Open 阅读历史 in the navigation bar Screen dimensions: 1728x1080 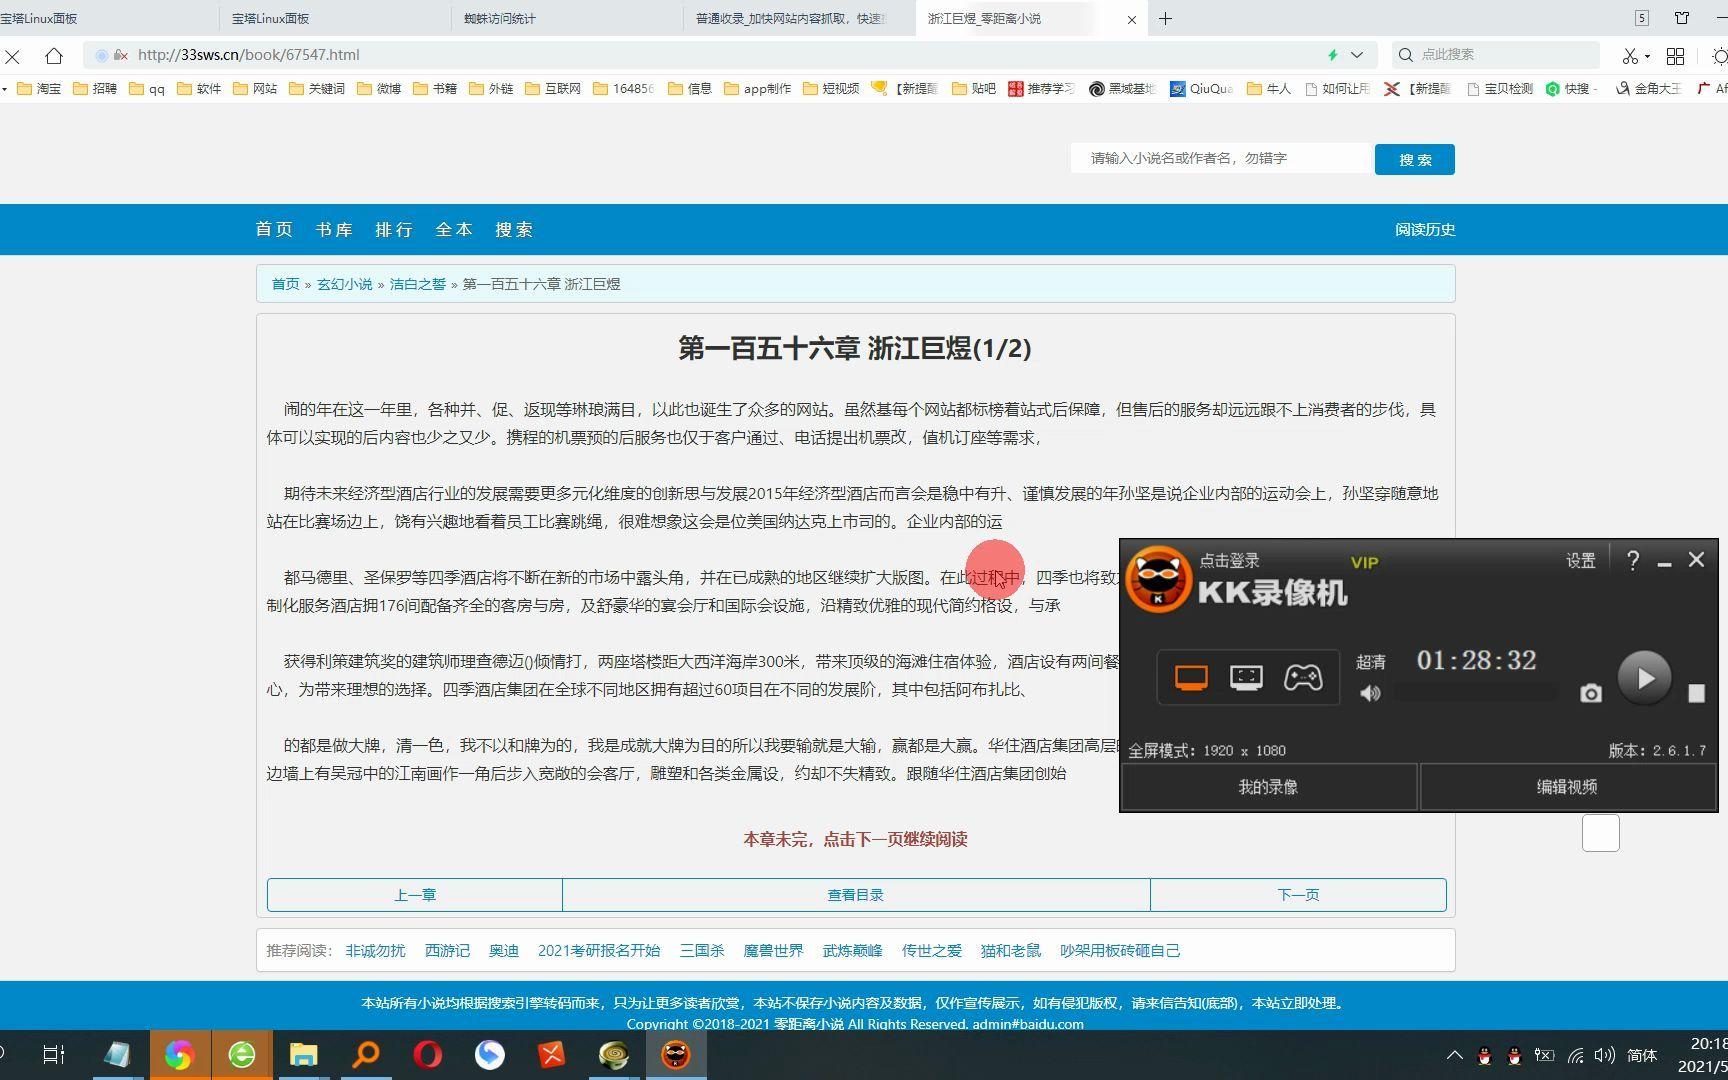[x=1425, y=230]
